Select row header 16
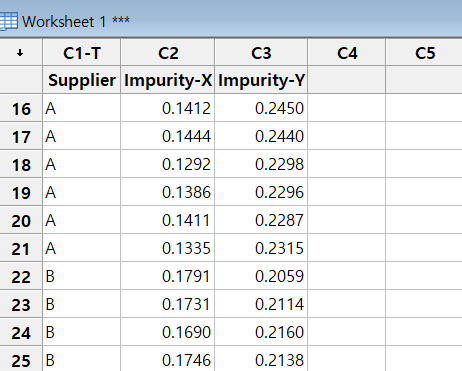 [x=21, y=108]
